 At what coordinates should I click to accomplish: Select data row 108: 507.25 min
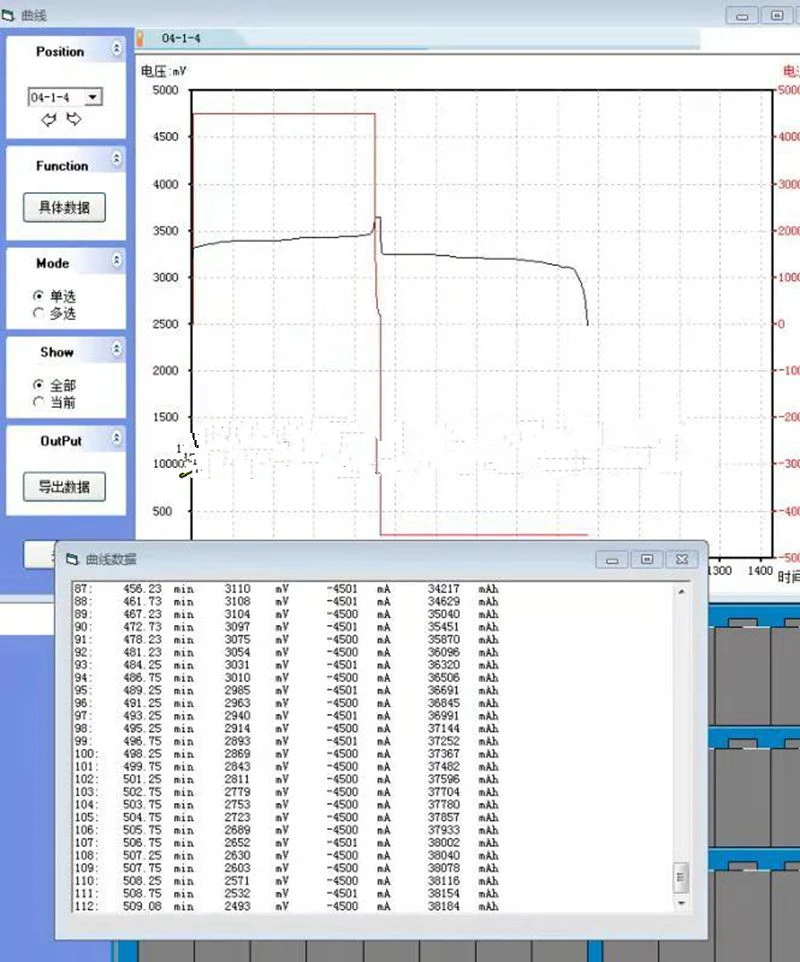tap(287, 855)
